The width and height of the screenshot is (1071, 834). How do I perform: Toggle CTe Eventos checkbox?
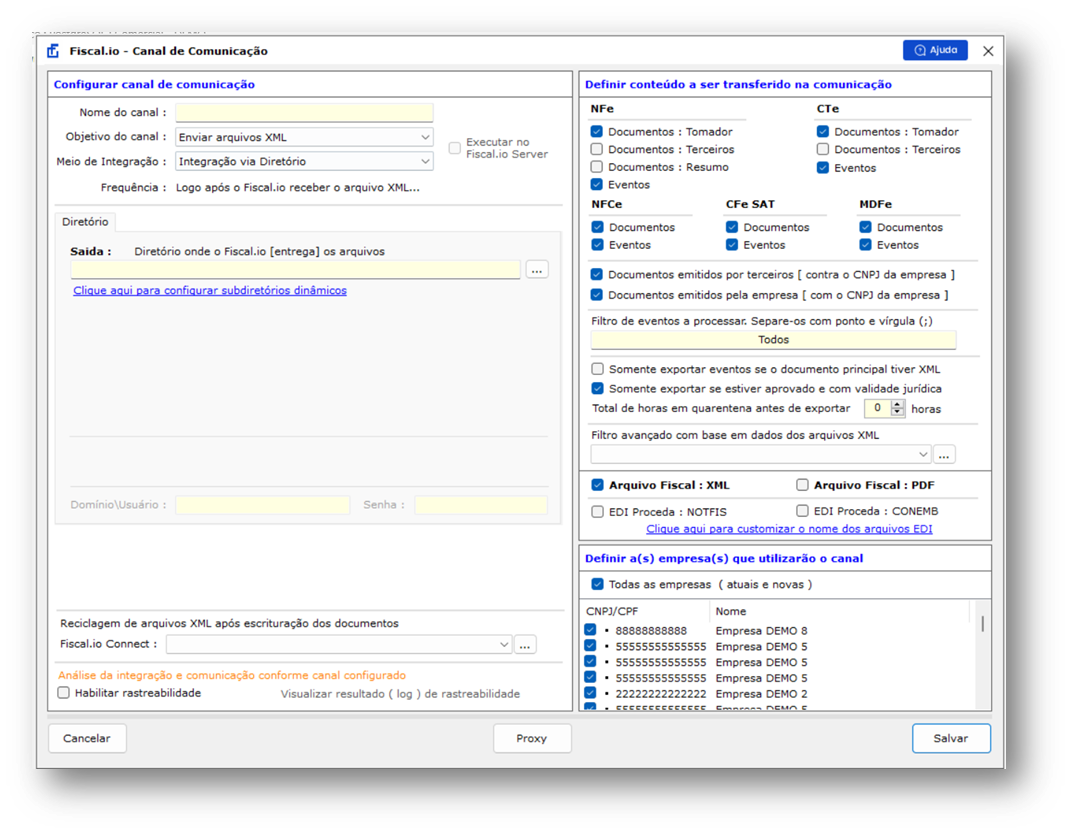click(x=823, y=167)
